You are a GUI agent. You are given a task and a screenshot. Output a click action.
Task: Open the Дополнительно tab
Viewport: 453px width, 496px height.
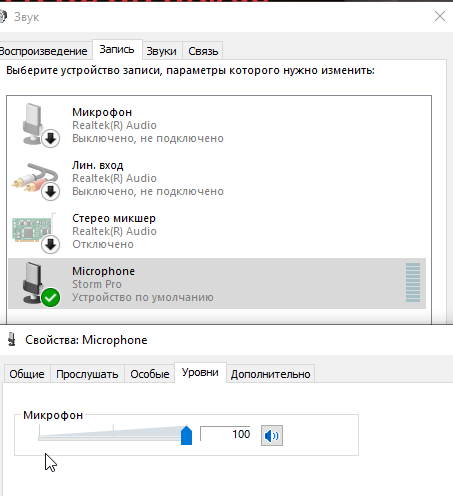point(270,374)
